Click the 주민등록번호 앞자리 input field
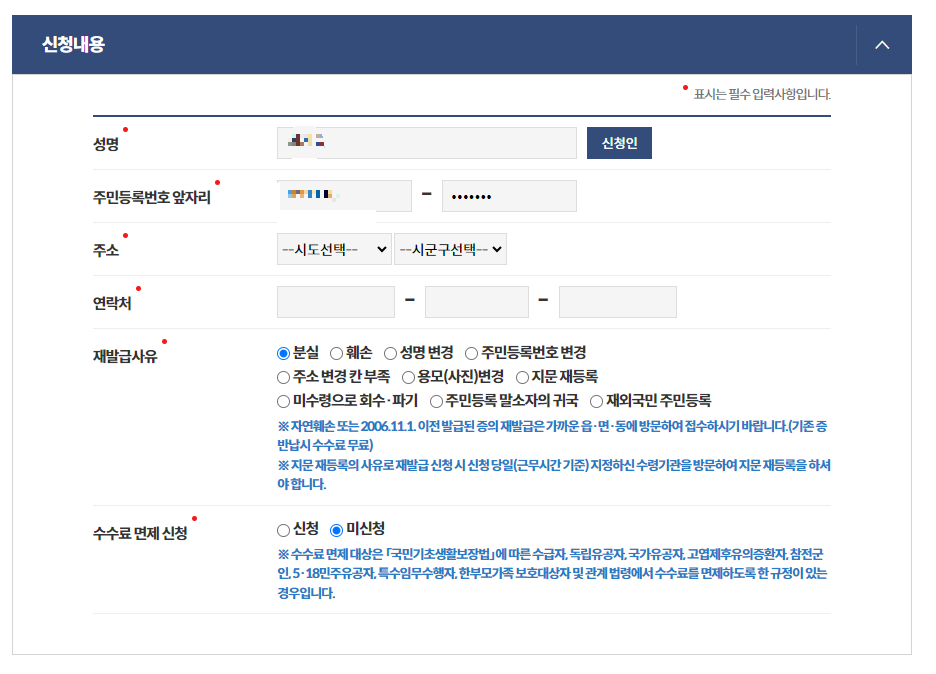 (x=344, y=196)
